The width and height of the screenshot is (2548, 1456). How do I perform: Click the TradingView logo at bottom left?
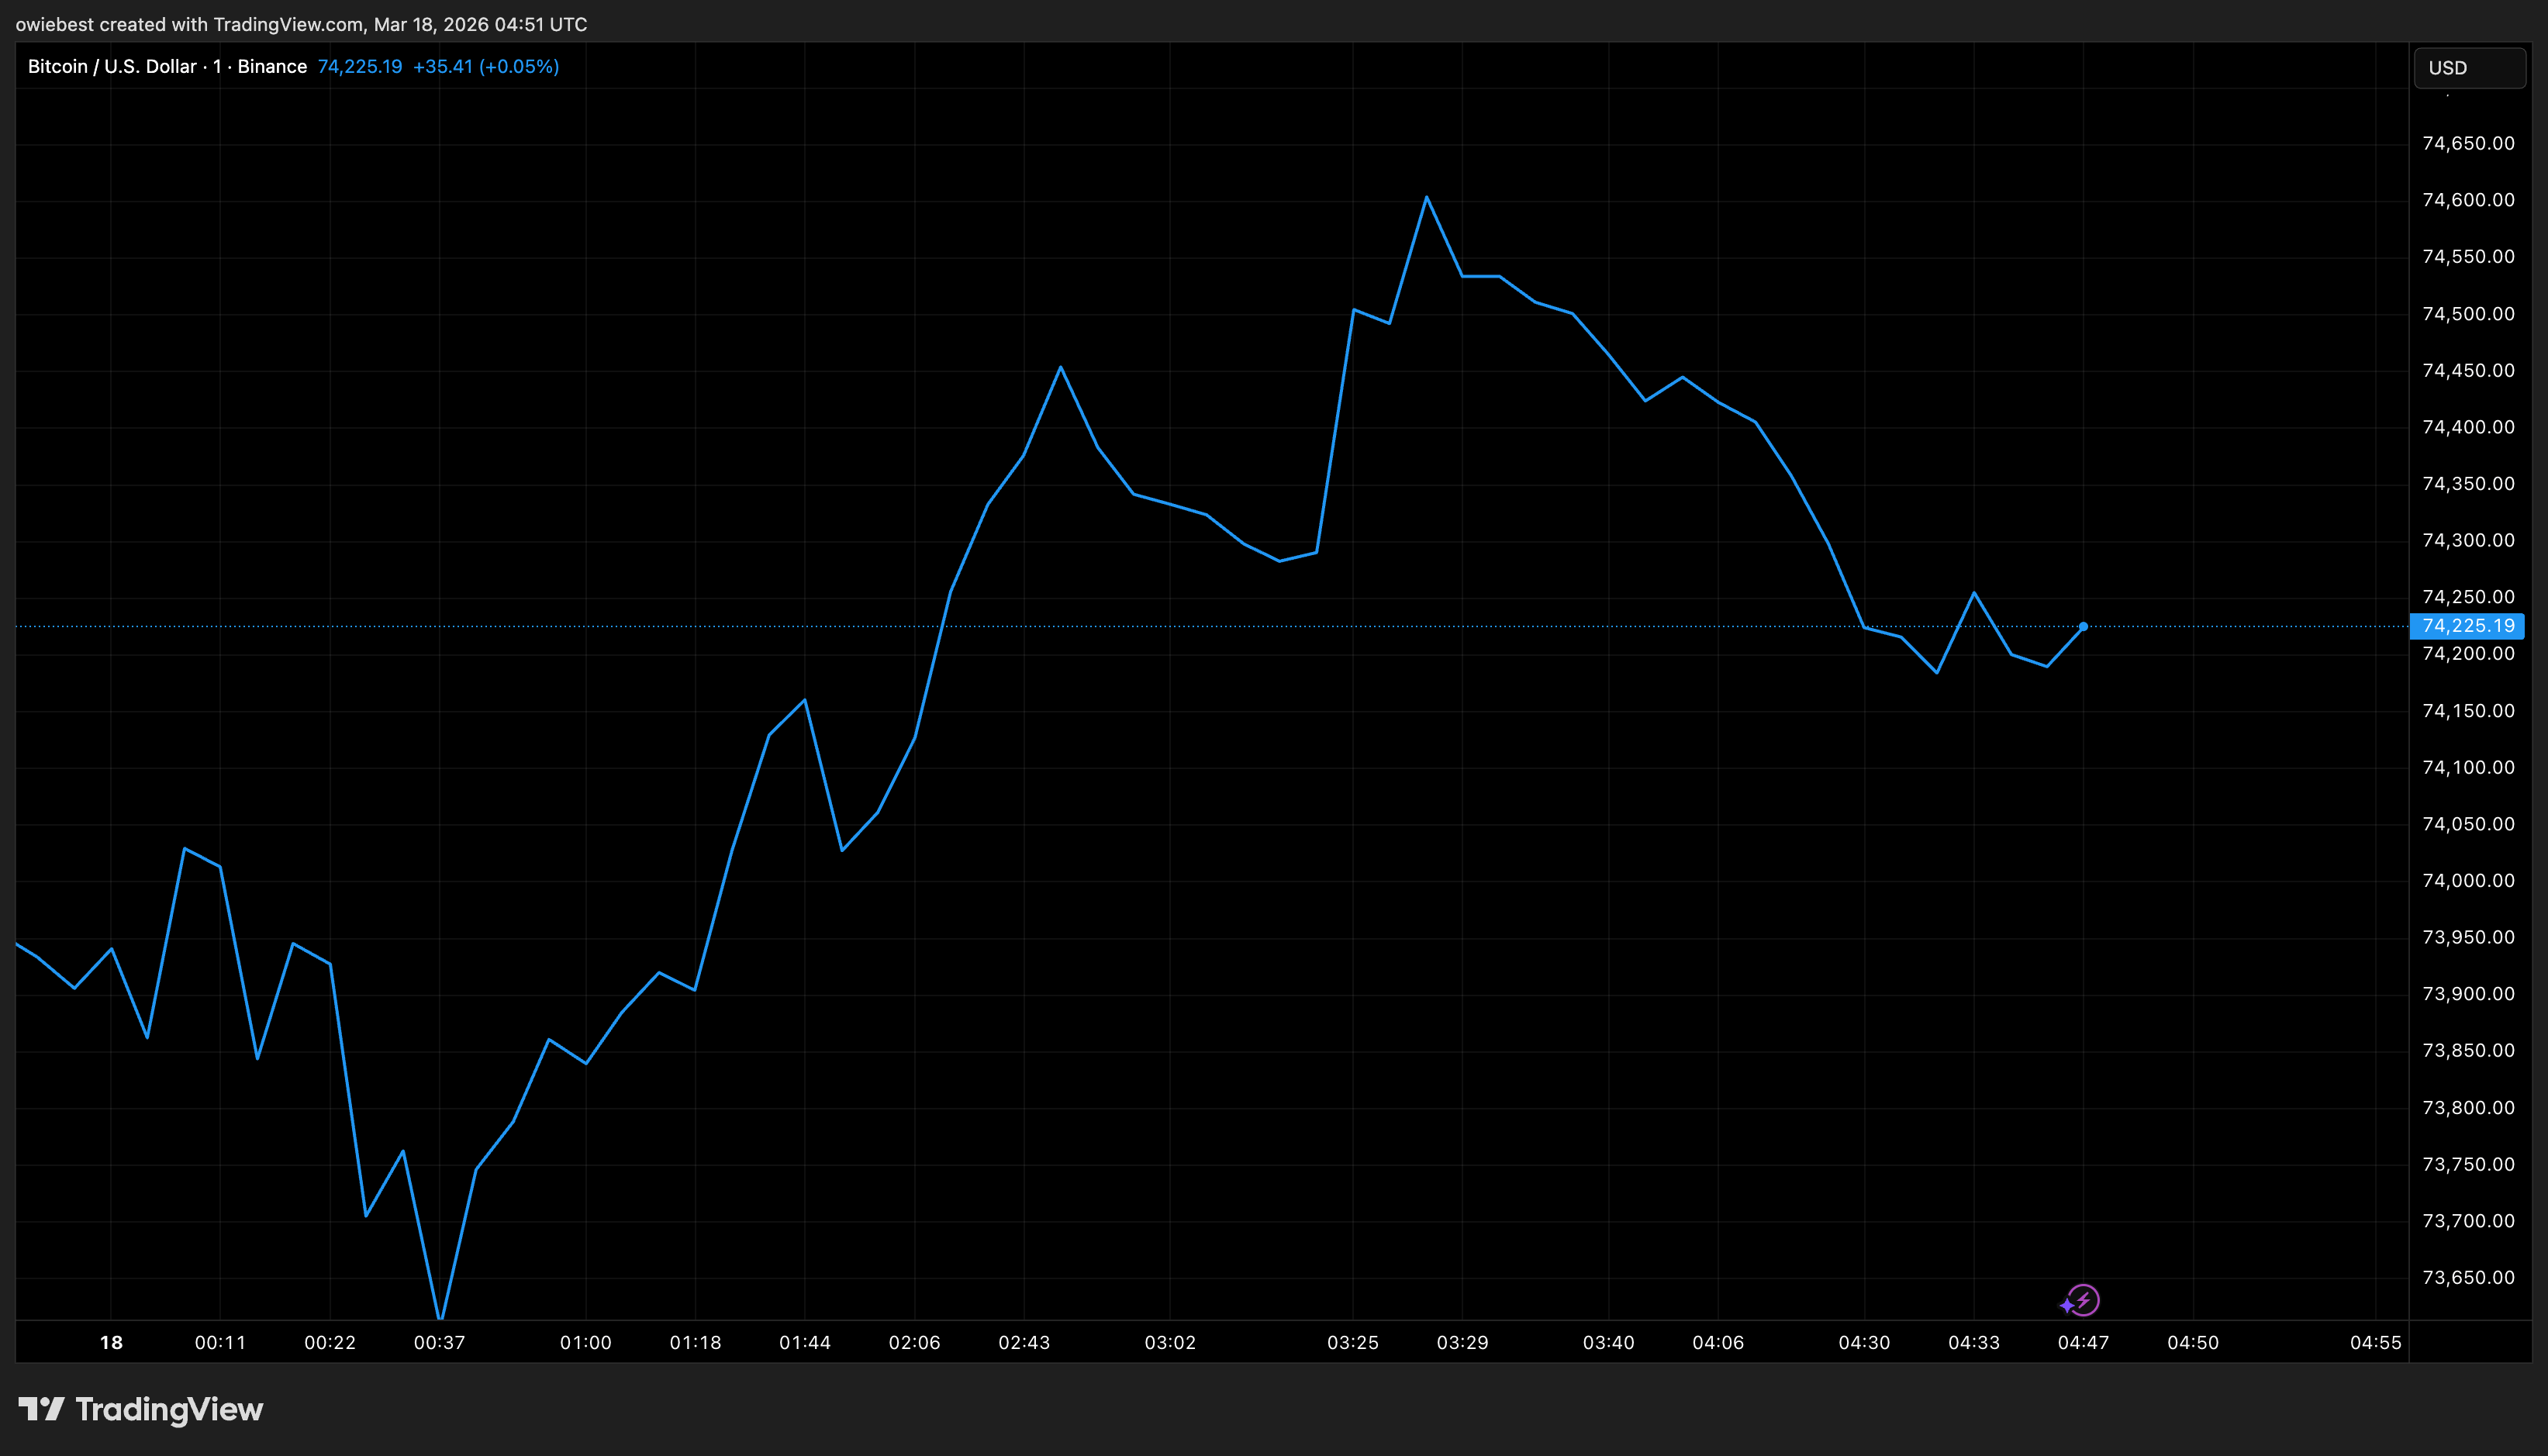(x=141, y=1409)
